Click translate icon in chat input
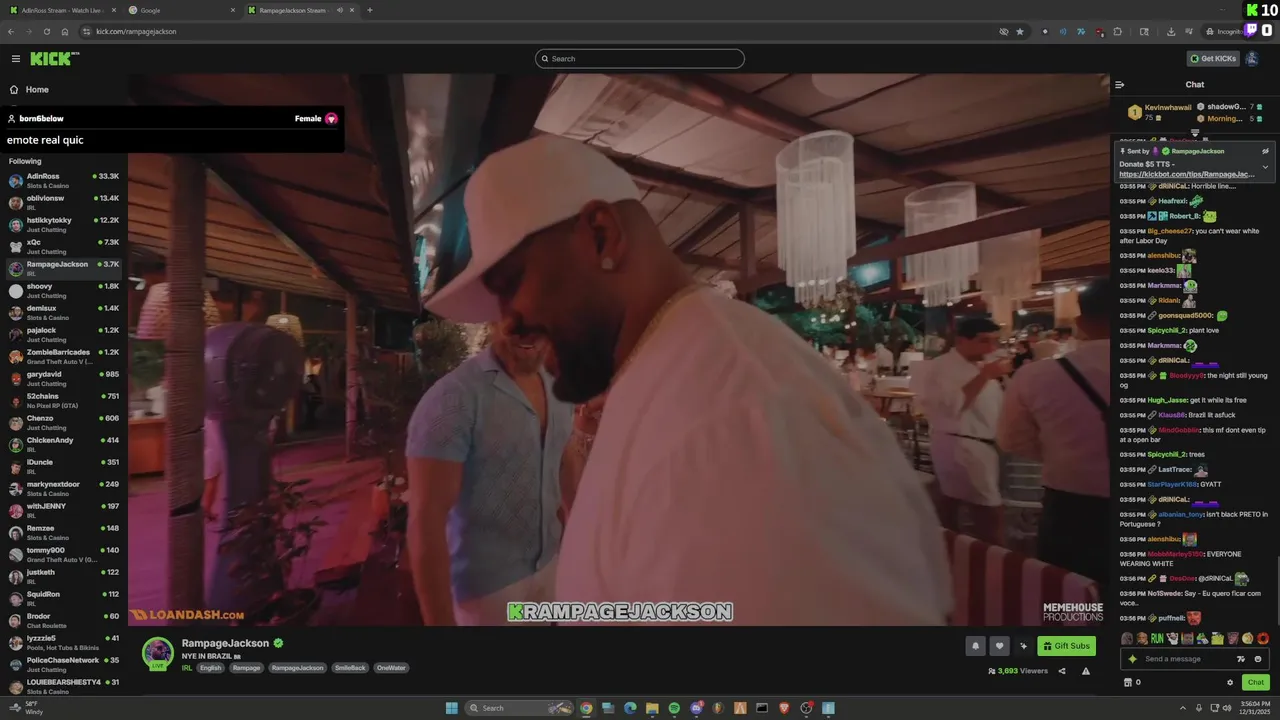Viewport: 1280px width, 720px height. click(x=1241, y=659)
